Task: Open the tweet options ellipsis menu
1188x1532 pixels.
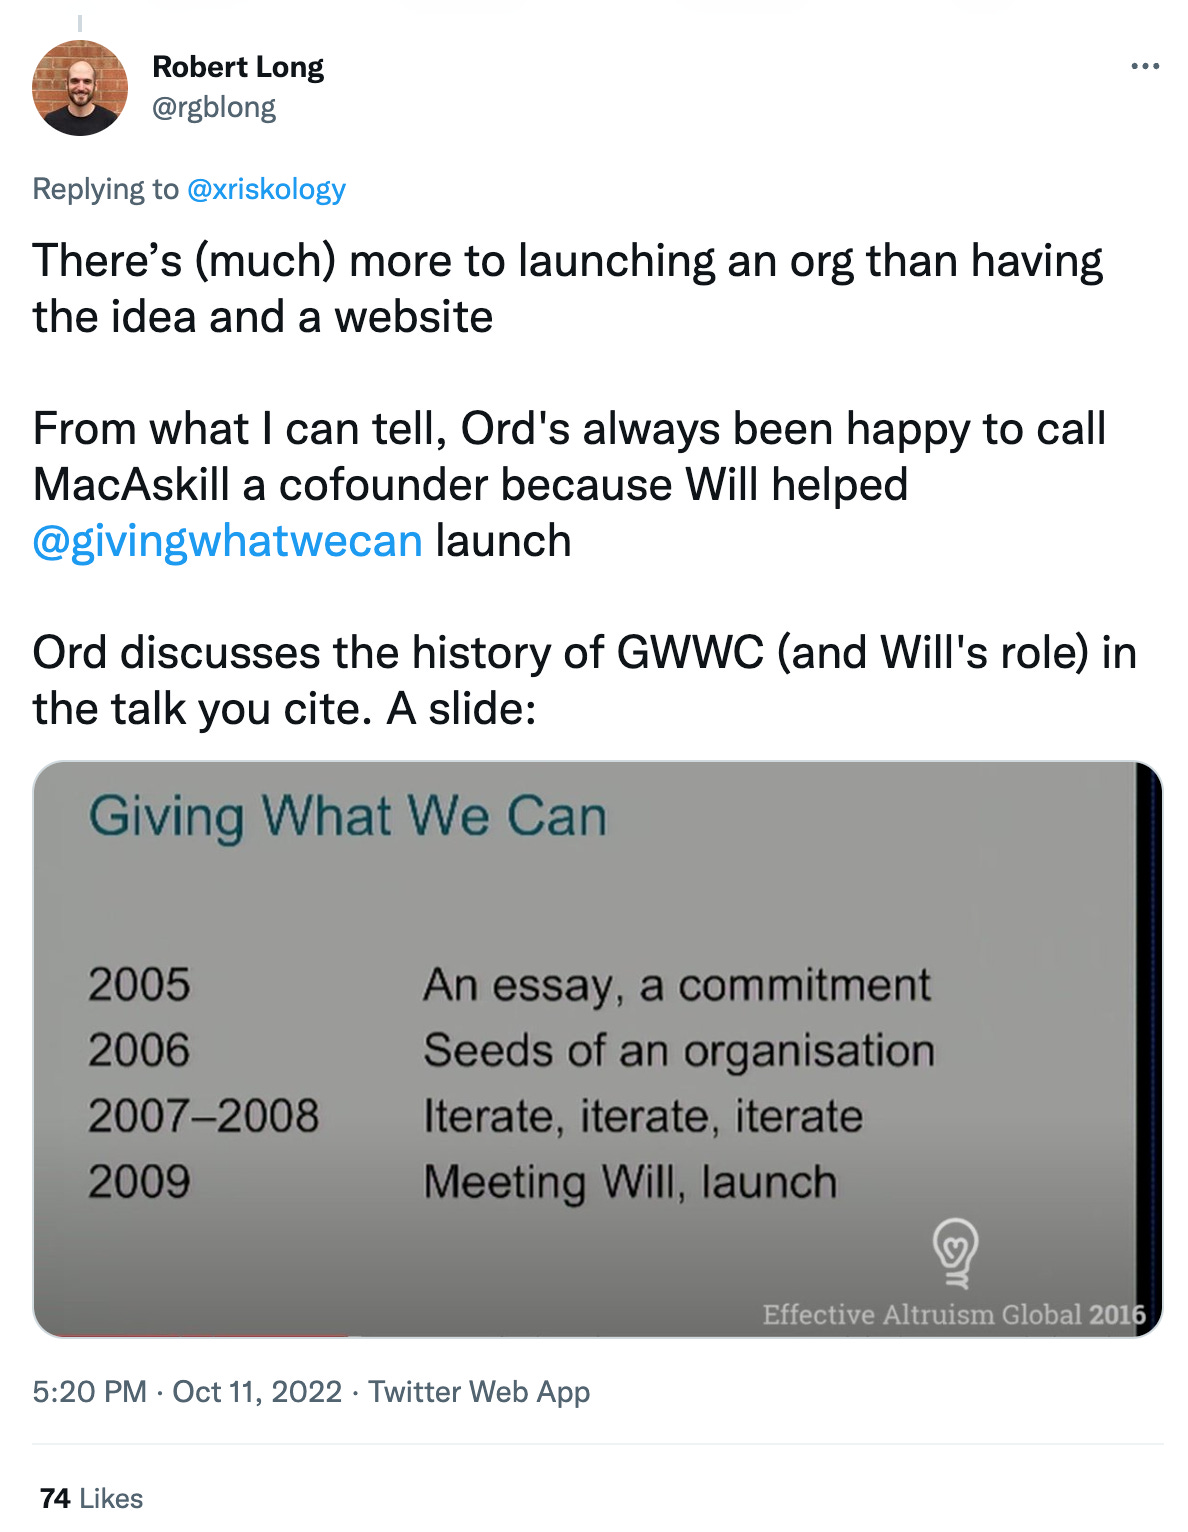Action: point(1146,65)
